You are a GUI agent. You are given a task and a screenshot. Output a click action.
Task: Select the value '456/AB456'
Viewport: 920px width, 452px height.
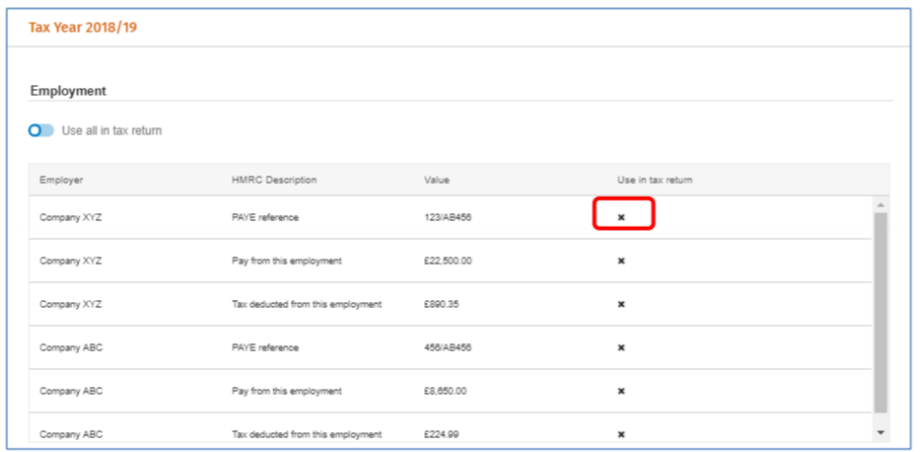pyautogui.click(x=448, y=348)
